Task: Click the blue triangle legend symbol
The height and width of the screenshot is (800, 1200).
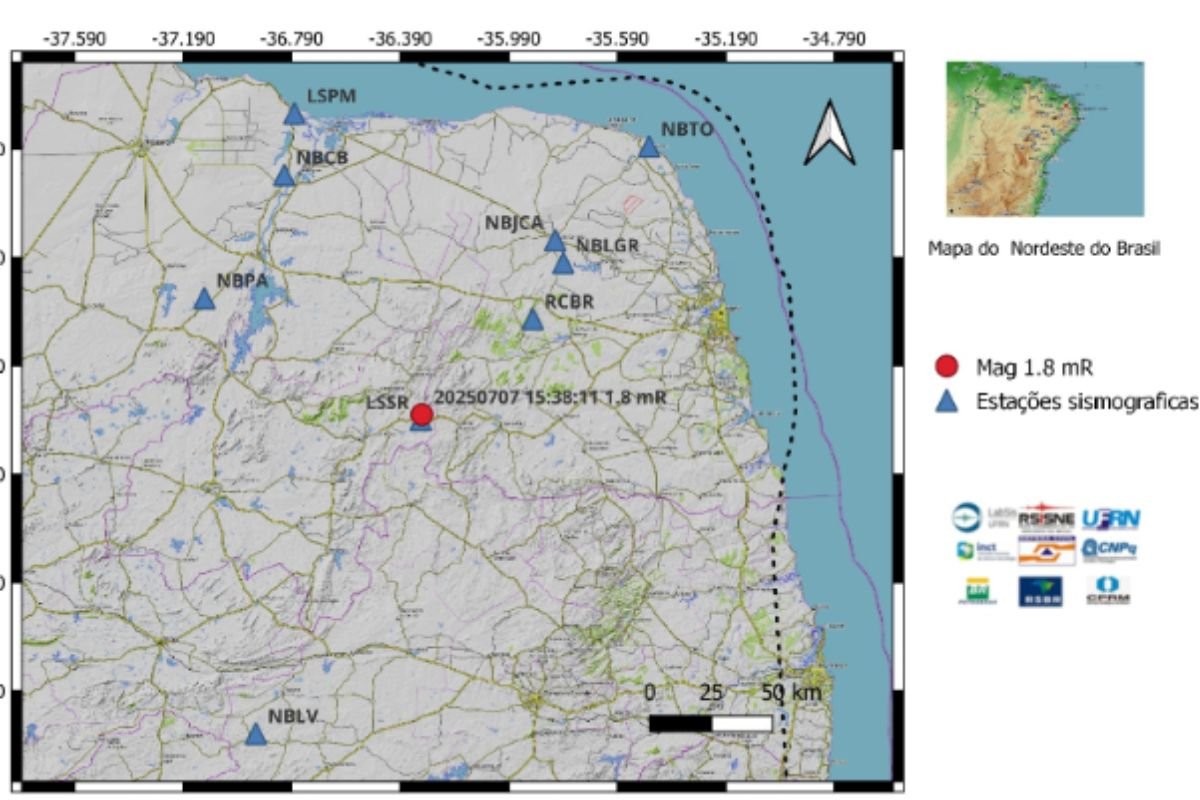Action: point(950,402)
